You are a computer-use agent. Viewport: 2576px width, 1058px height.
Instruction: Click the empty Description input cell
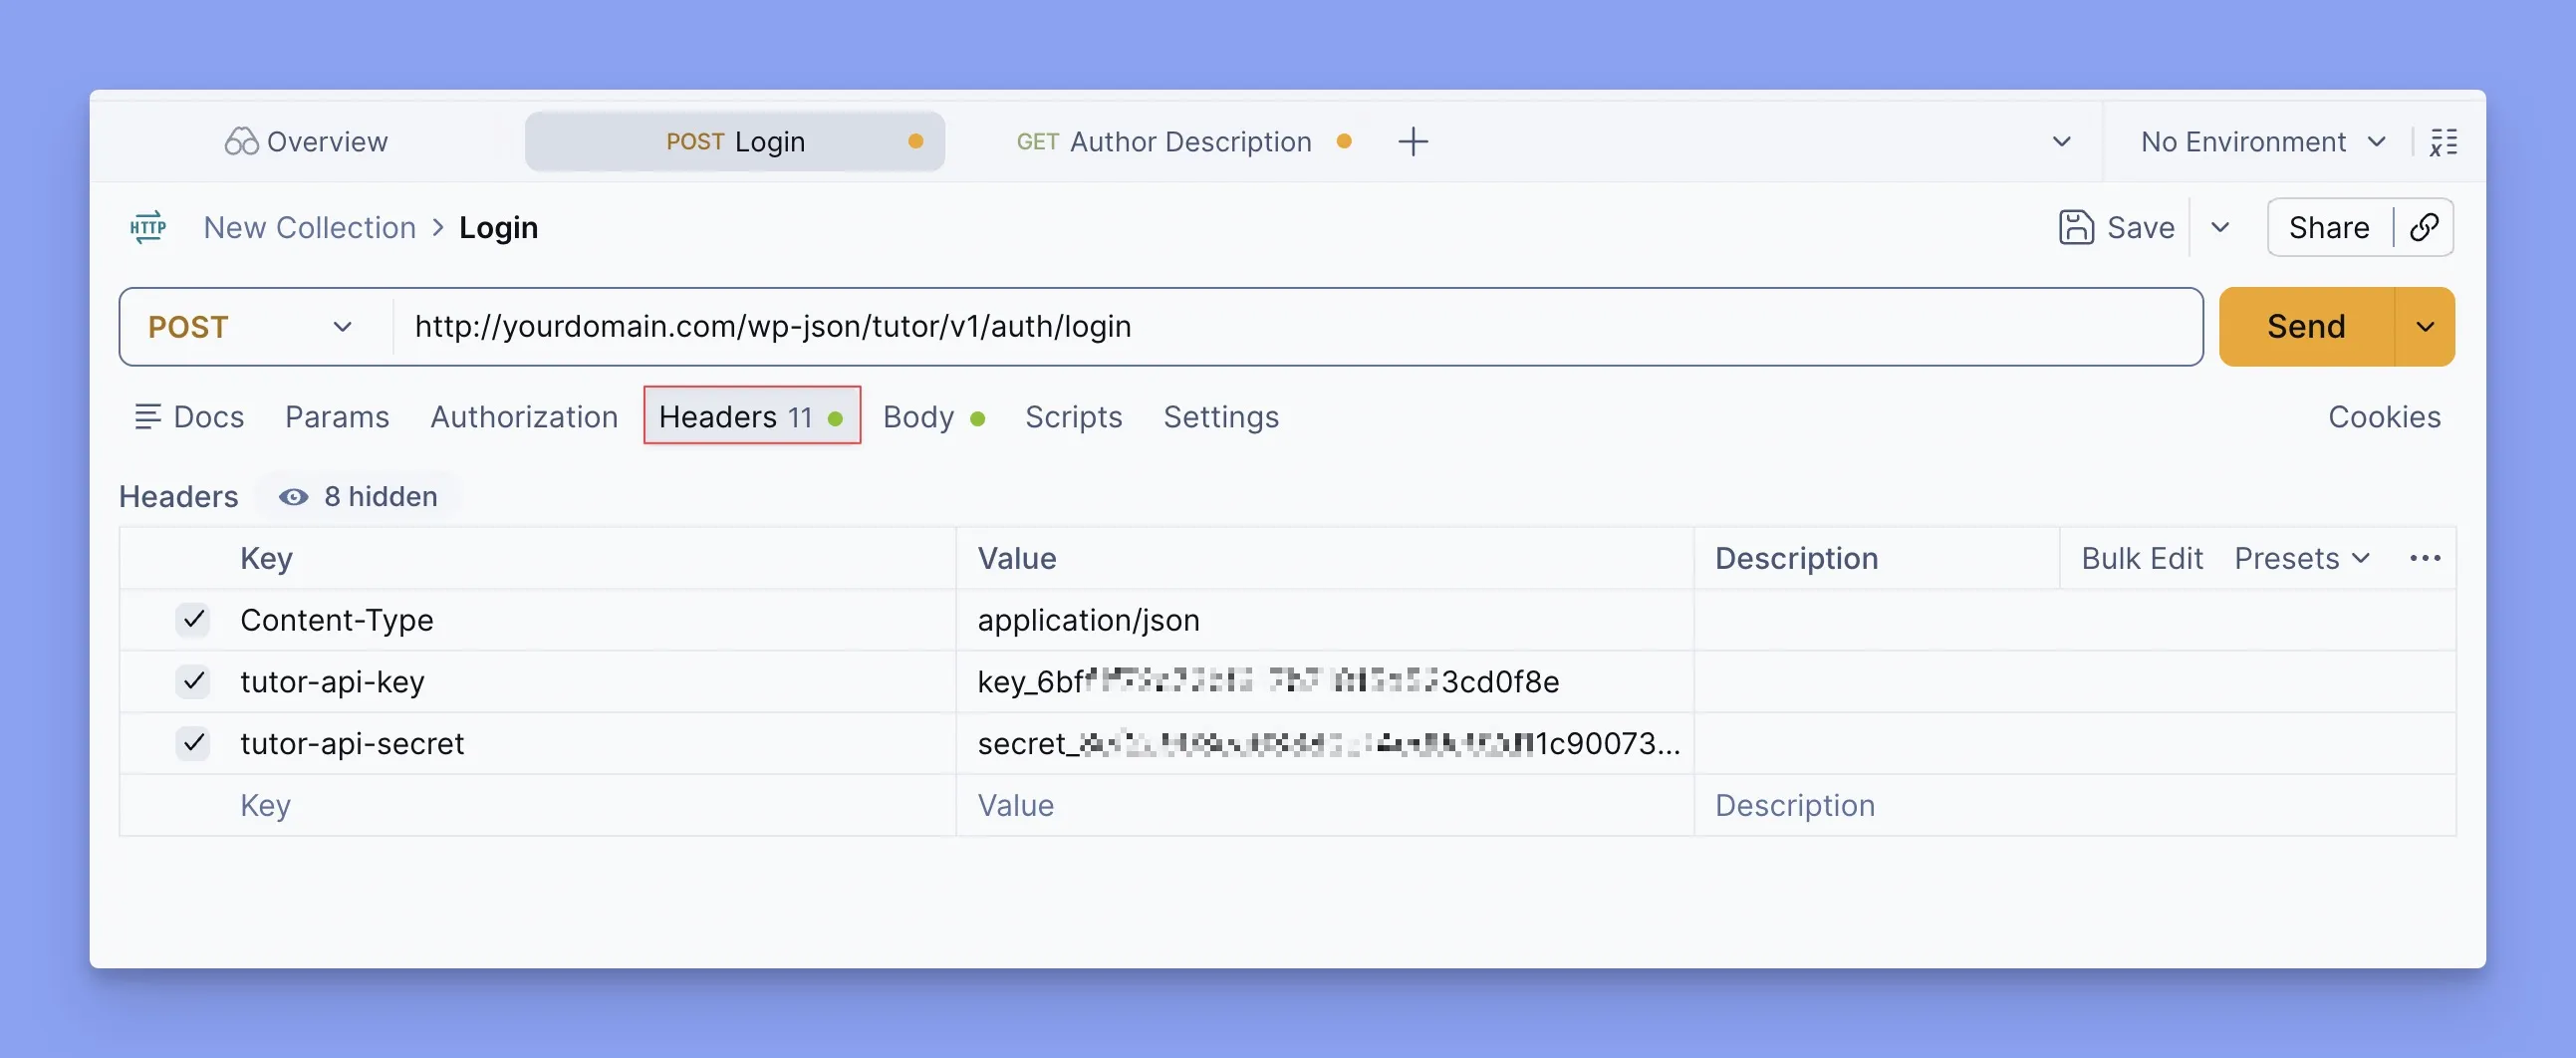2075,806
